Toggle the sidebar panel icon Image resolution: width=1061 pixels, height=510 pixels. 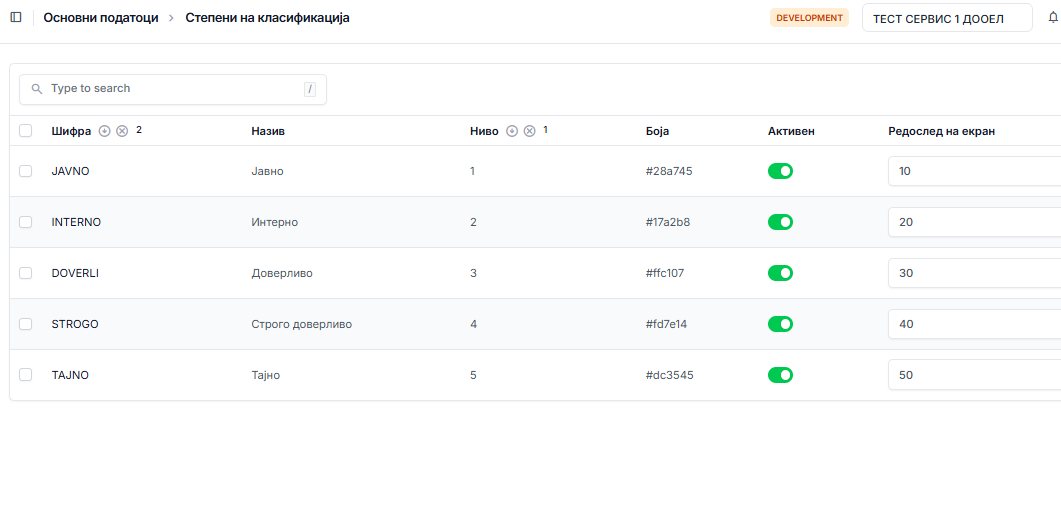(16, 17)
